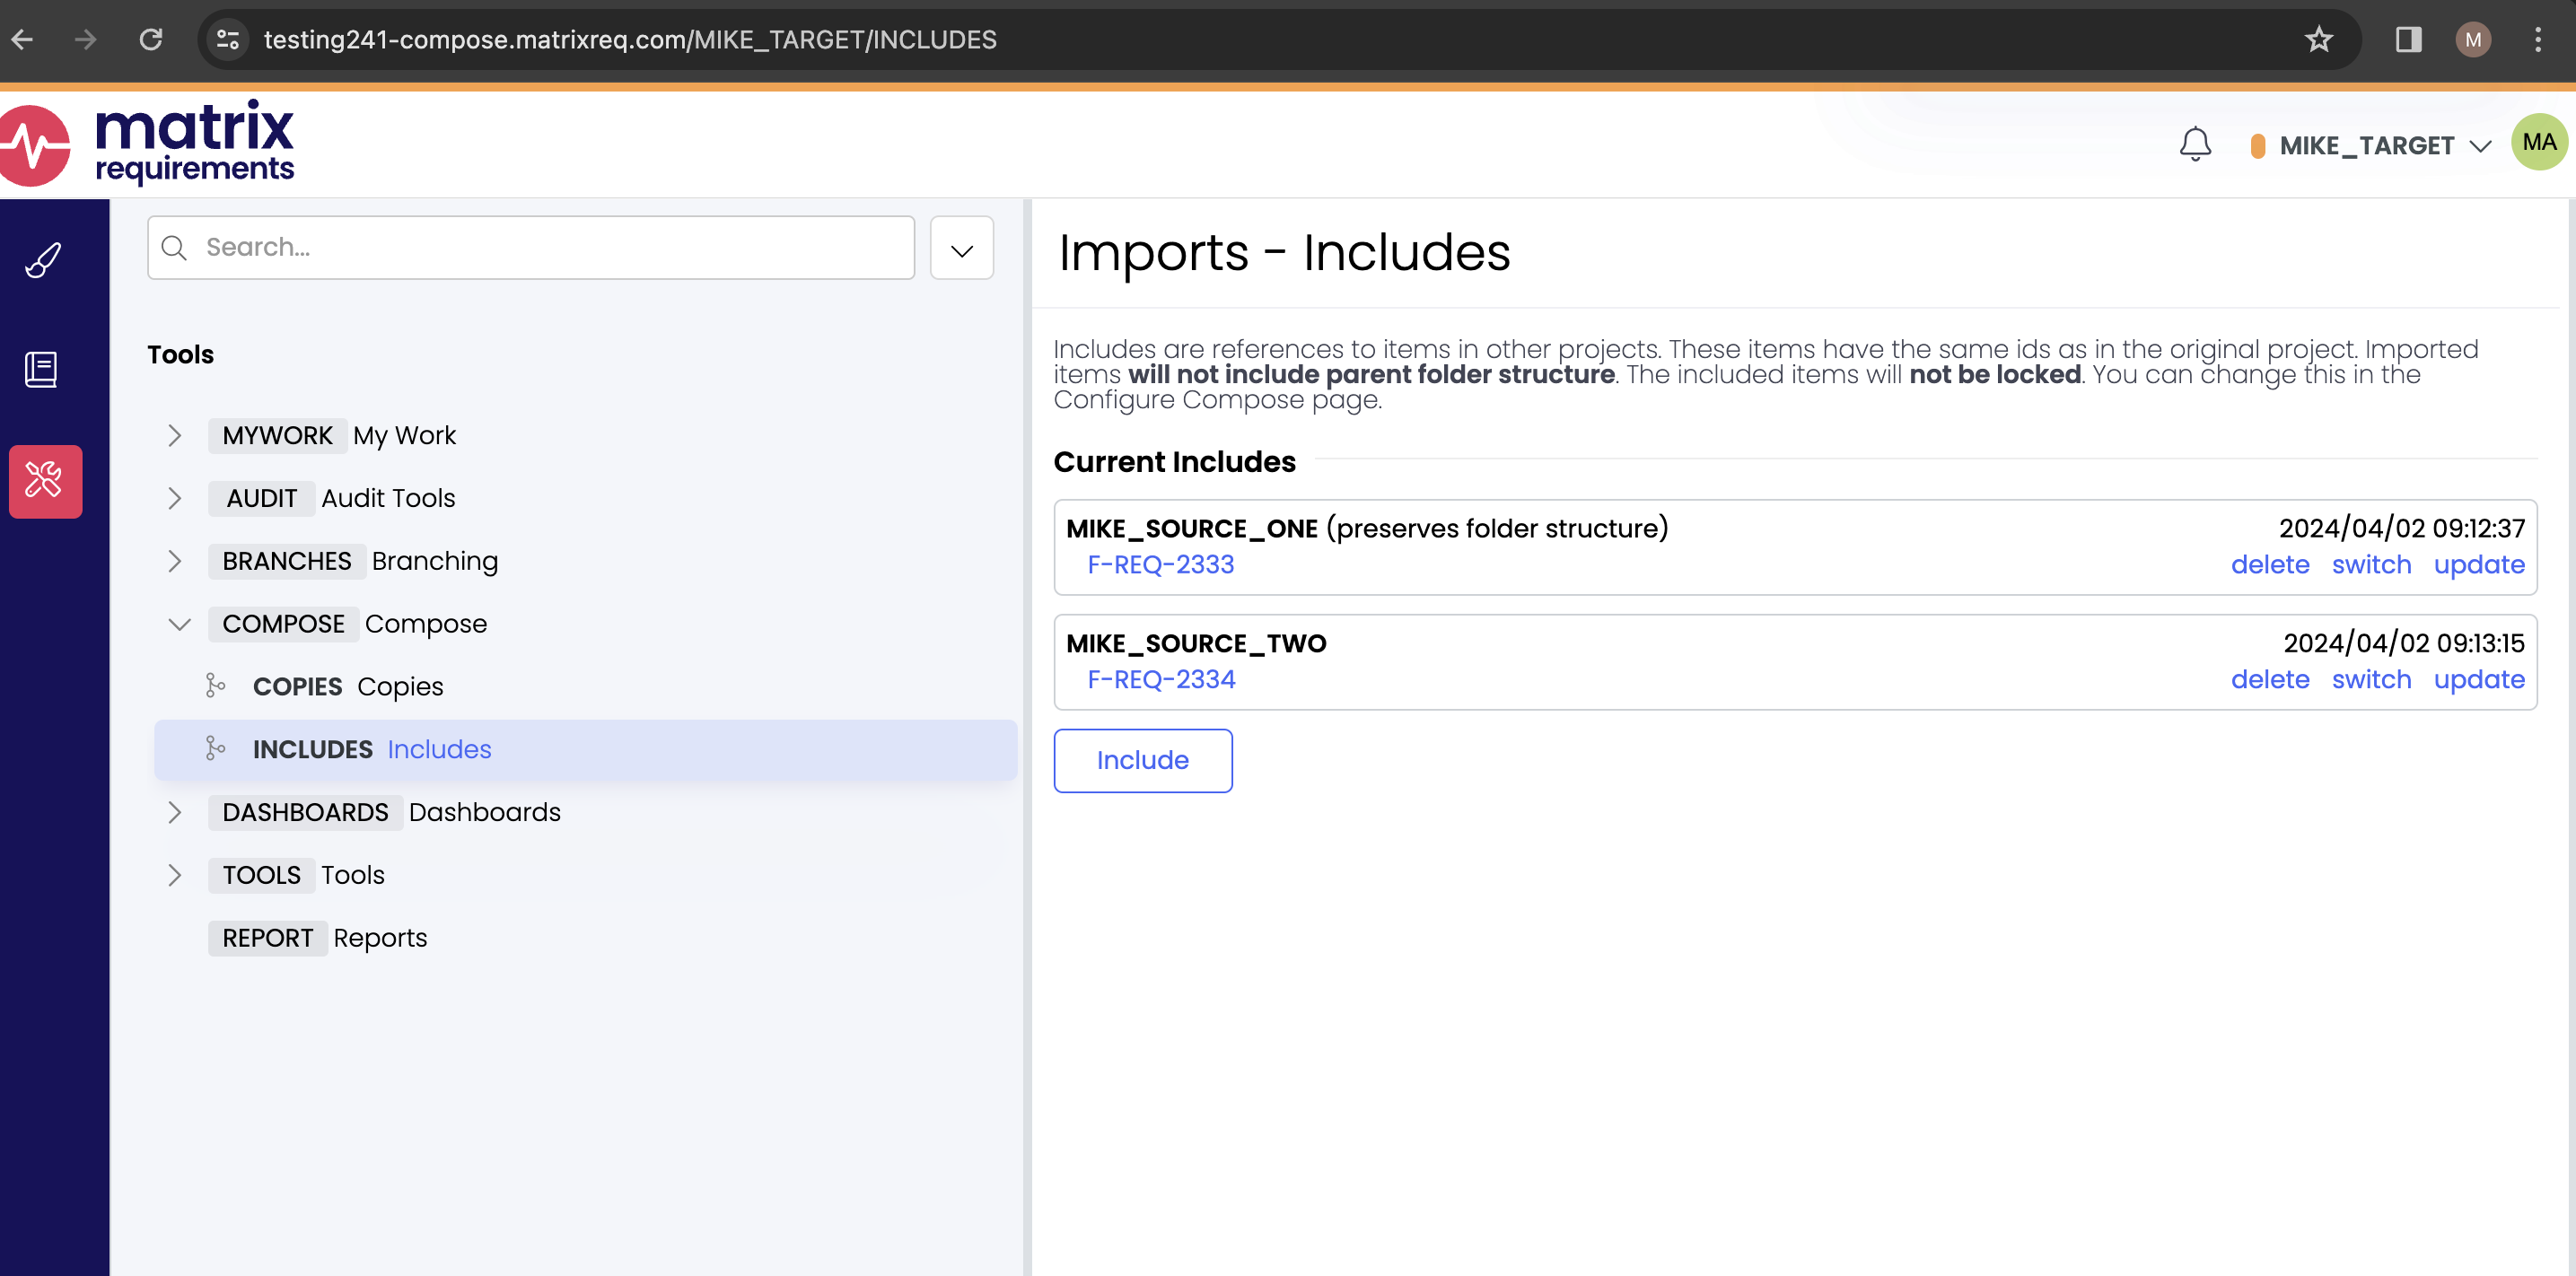Delete the MIKE_SOURCE_TWO include

2270,680
